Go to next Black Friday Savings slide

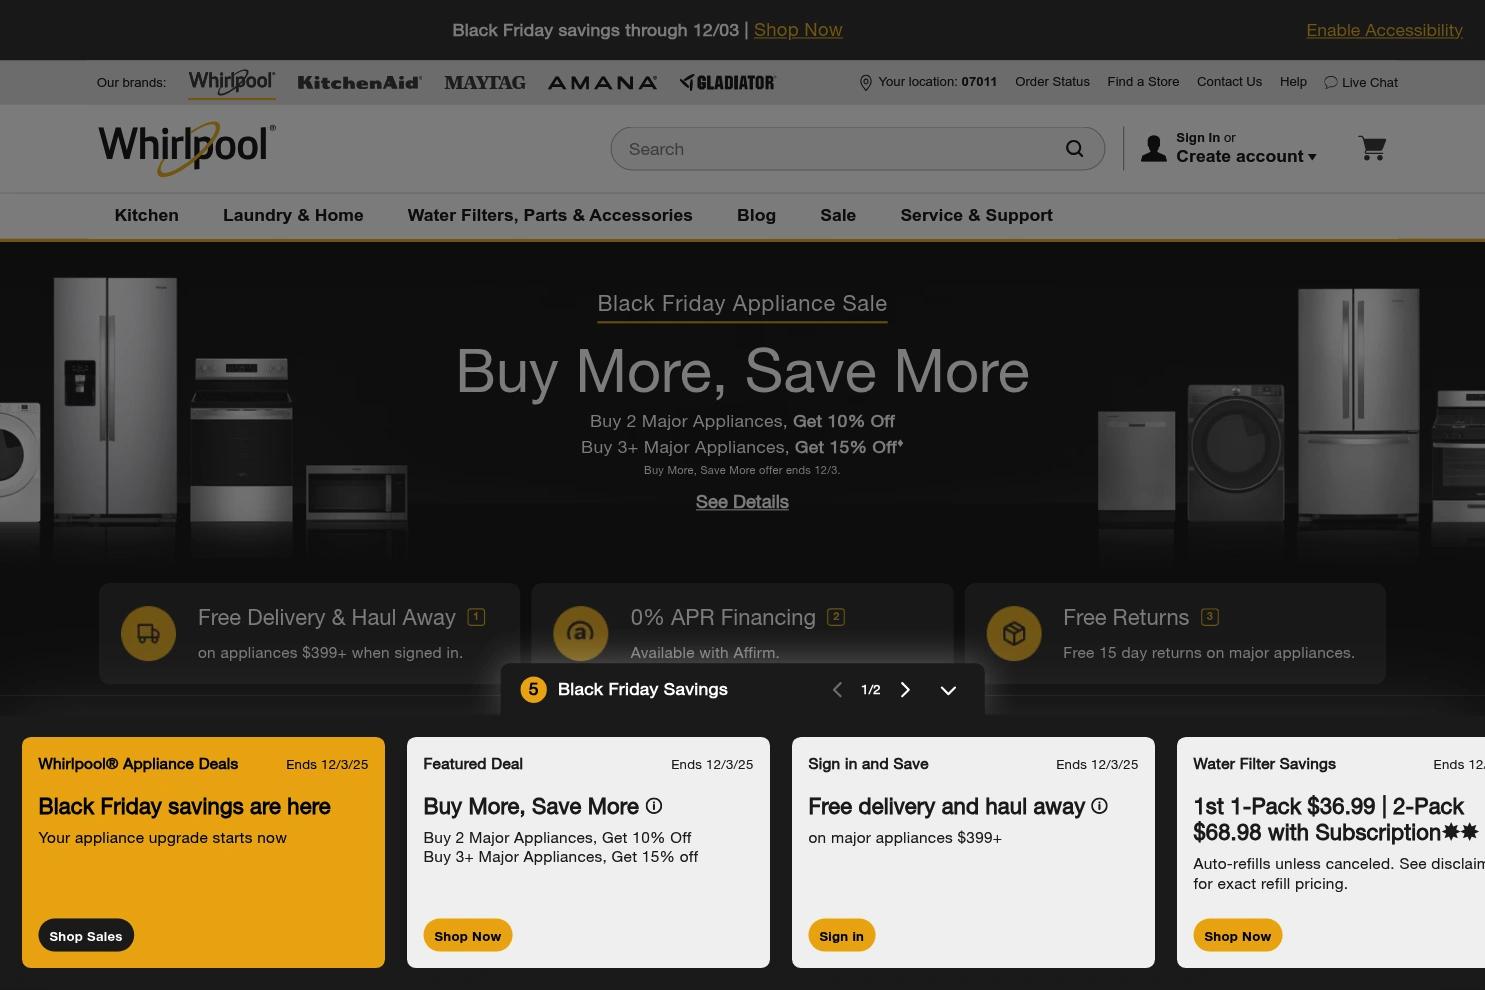[x=905, y=690]
